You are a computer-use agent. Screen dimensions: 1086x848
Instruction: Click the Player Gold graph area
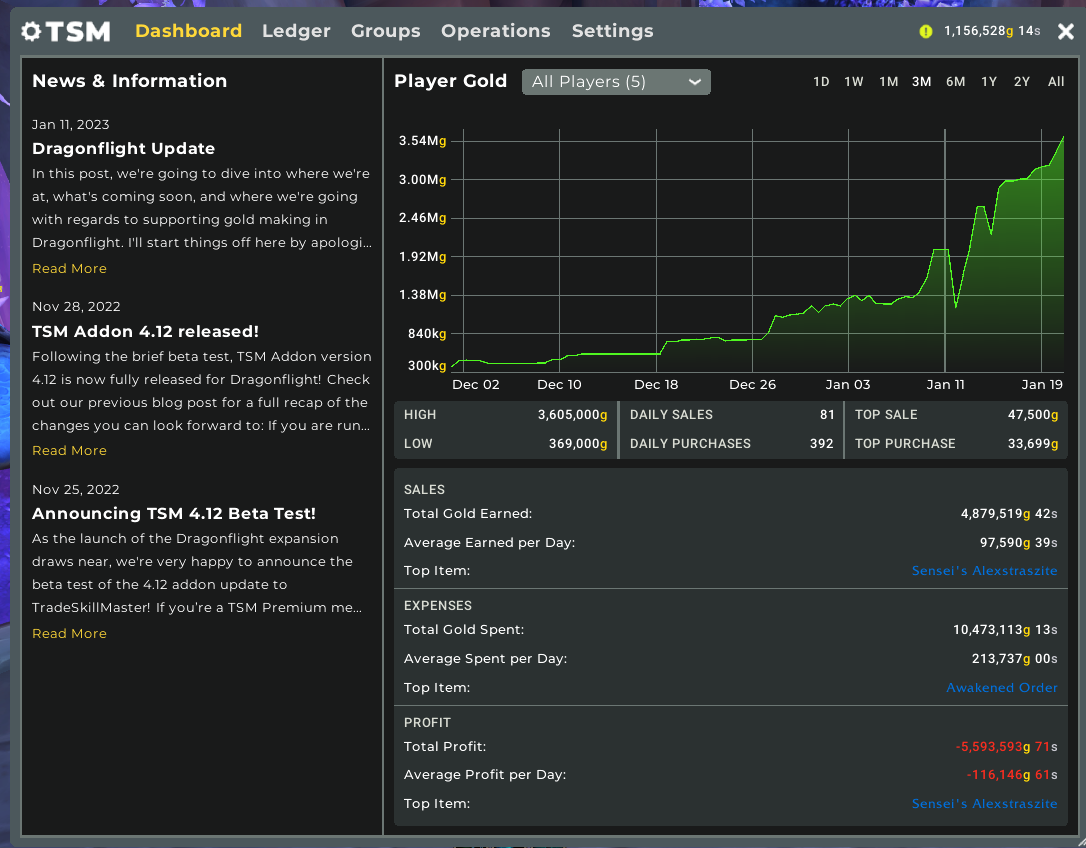pyautogui.click(x=757, y=251)
